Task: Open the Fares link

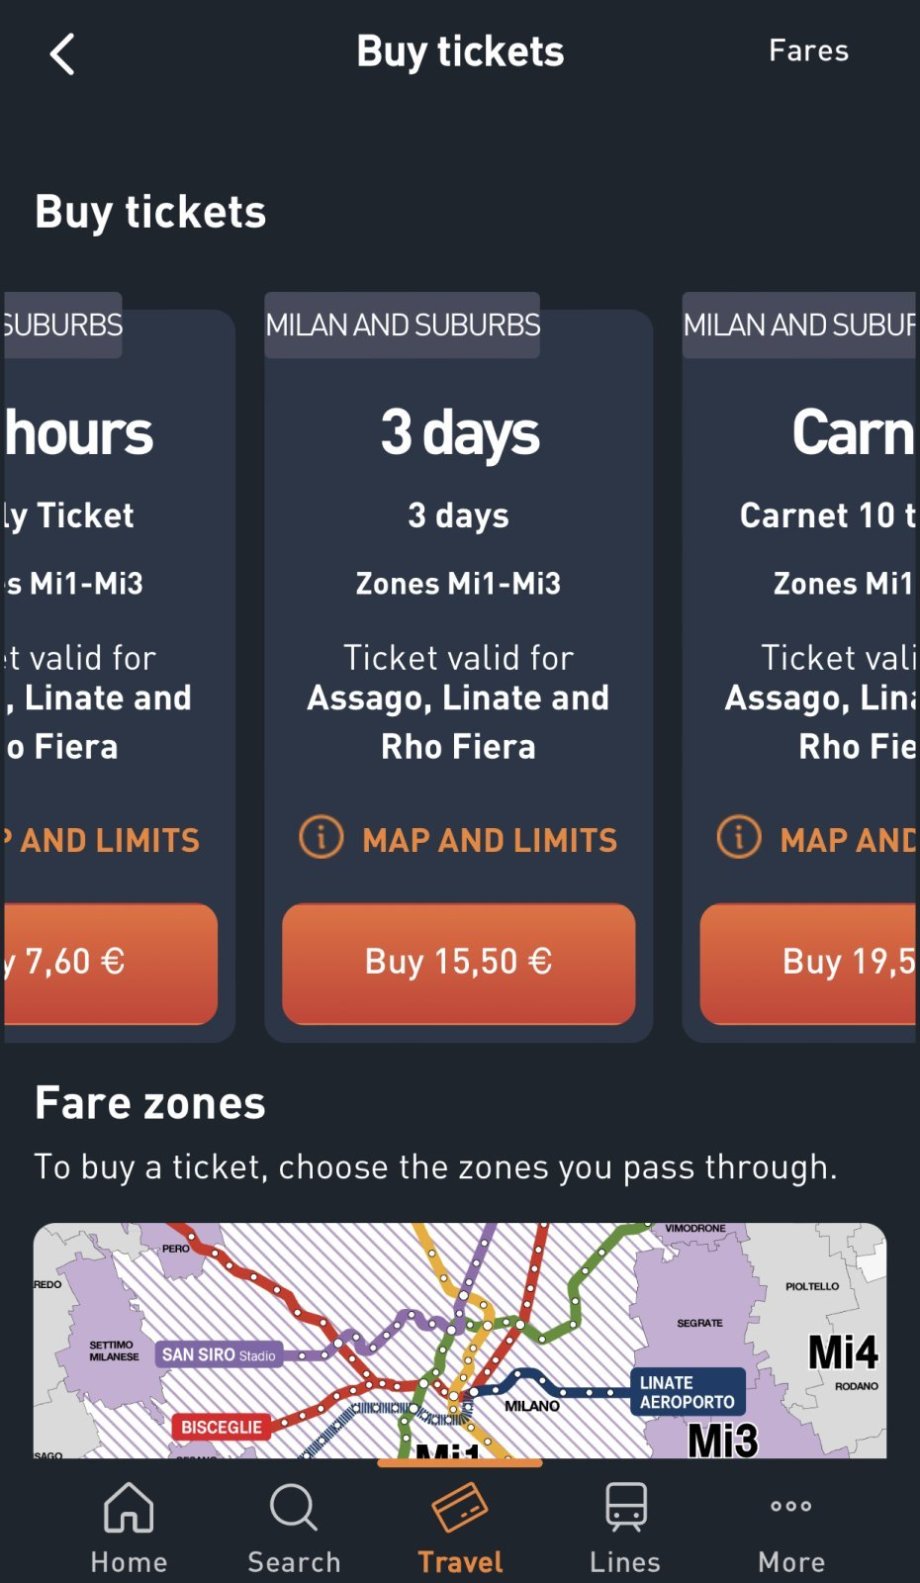Action: click(x=808, y=51)
